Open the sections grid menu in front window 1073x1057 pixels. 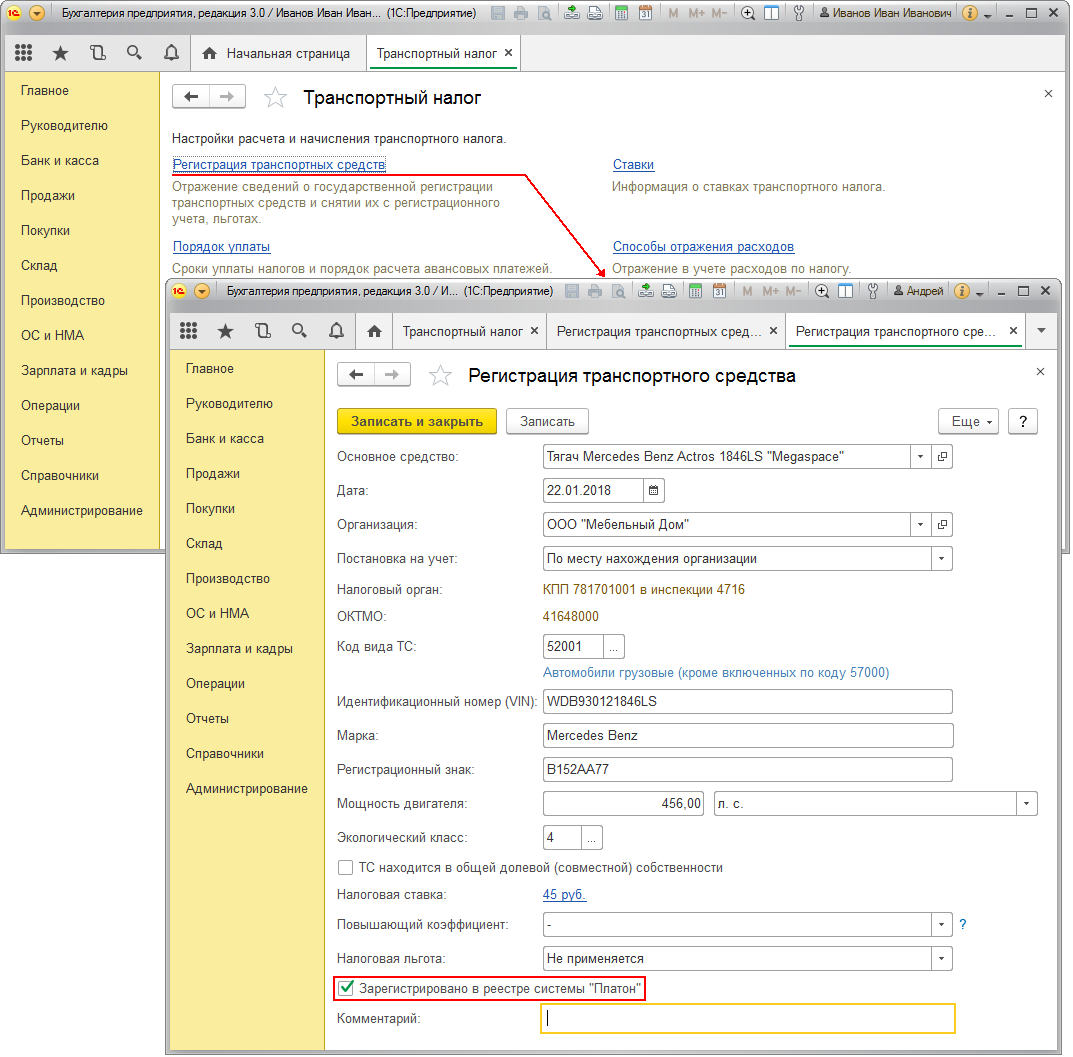[x=188, y=331]
